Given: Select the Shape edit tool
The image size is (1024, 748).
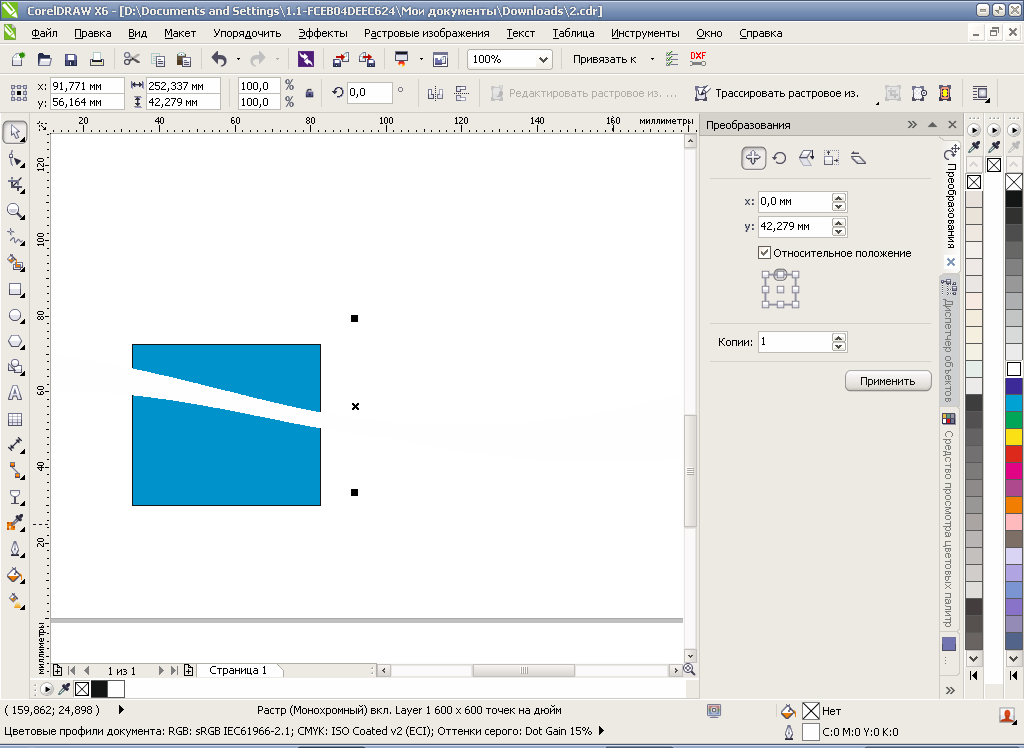Looking at the screenshot, I should coord(15,159).
